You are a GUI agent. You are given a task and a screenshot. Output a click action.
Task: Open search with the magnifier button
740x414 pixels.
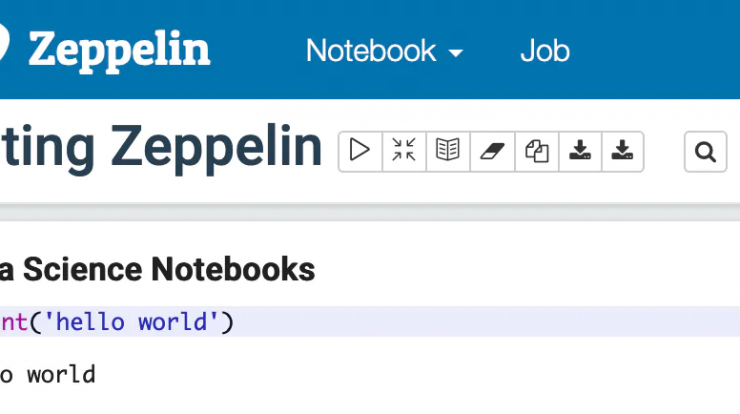point(706,152)
